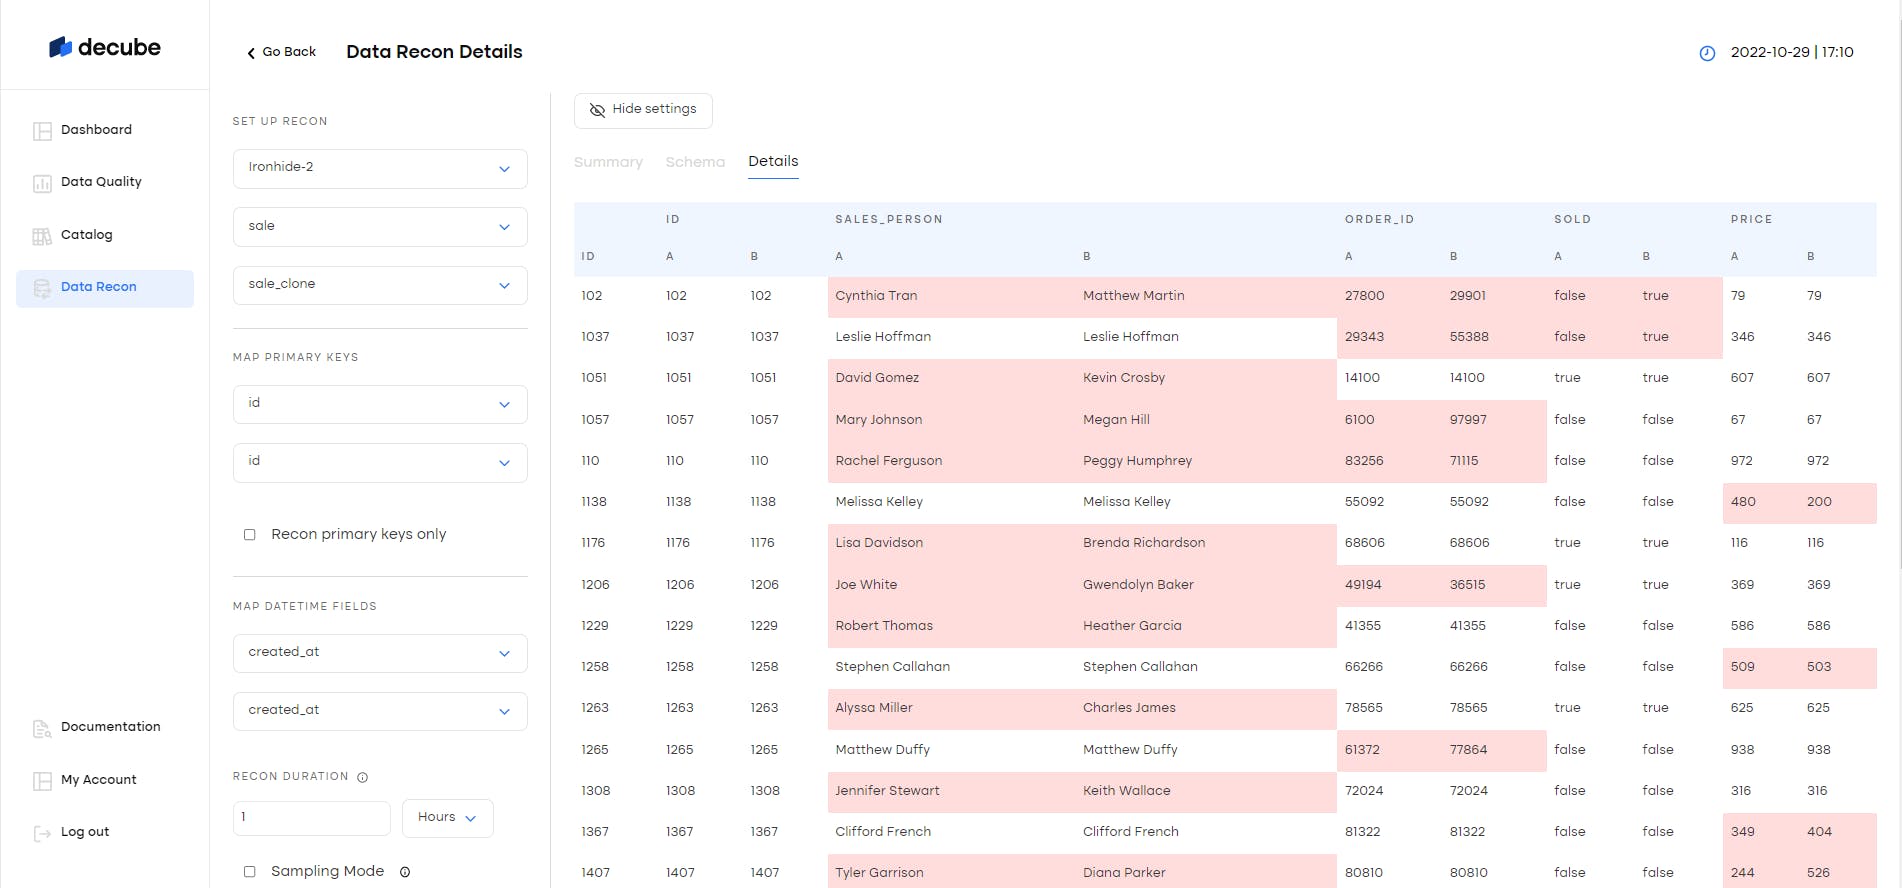This screenshot has width=1902, height=888.
Task: Click the decube logo icon
Action: click(61, 47)
